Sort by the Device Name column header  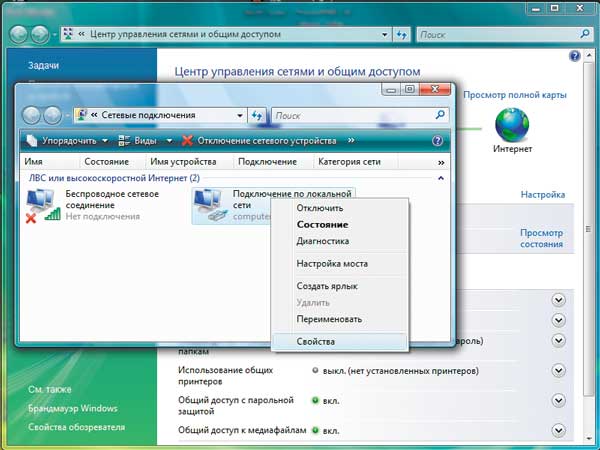point(183,162)
